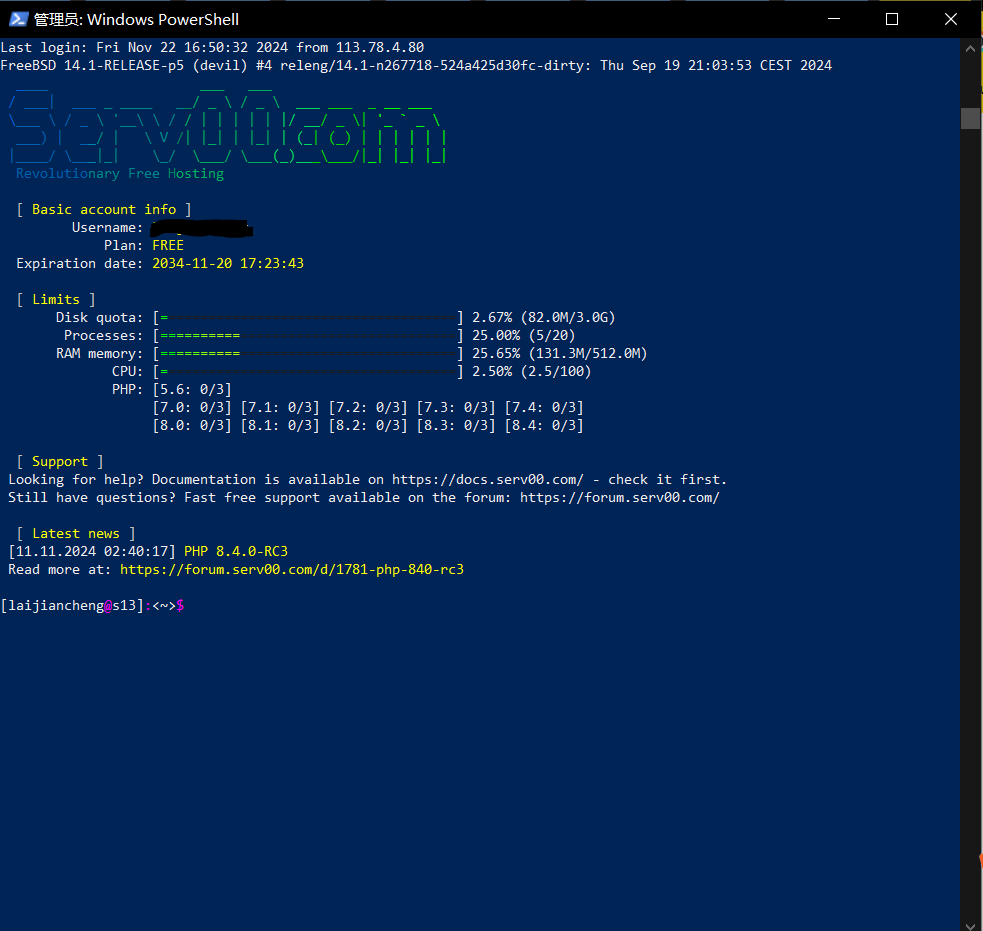The width and height of the screenshot is (983, 931).
Task: Click the '[8.3: 0/3]' PHP entry
Action: point(456,426)
